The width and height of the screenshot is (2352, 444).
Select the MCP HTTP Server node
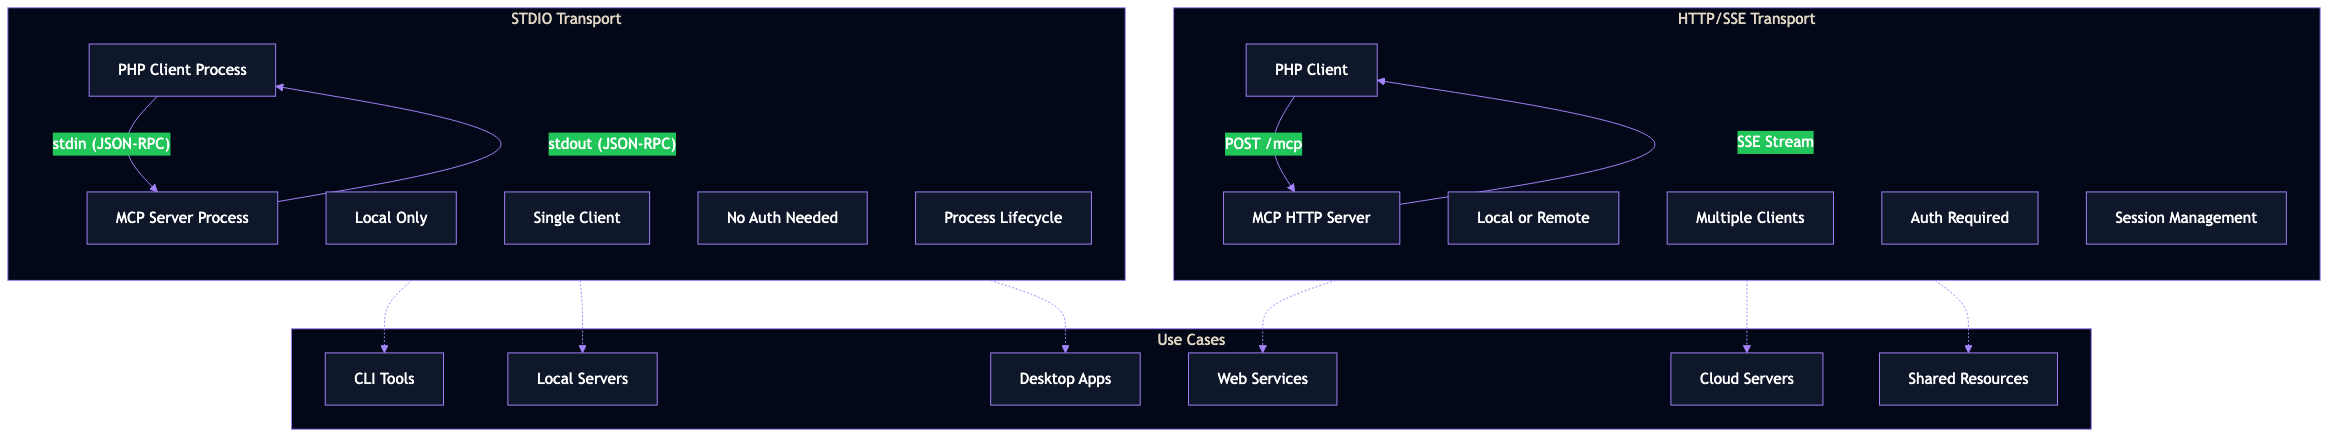1311,218
